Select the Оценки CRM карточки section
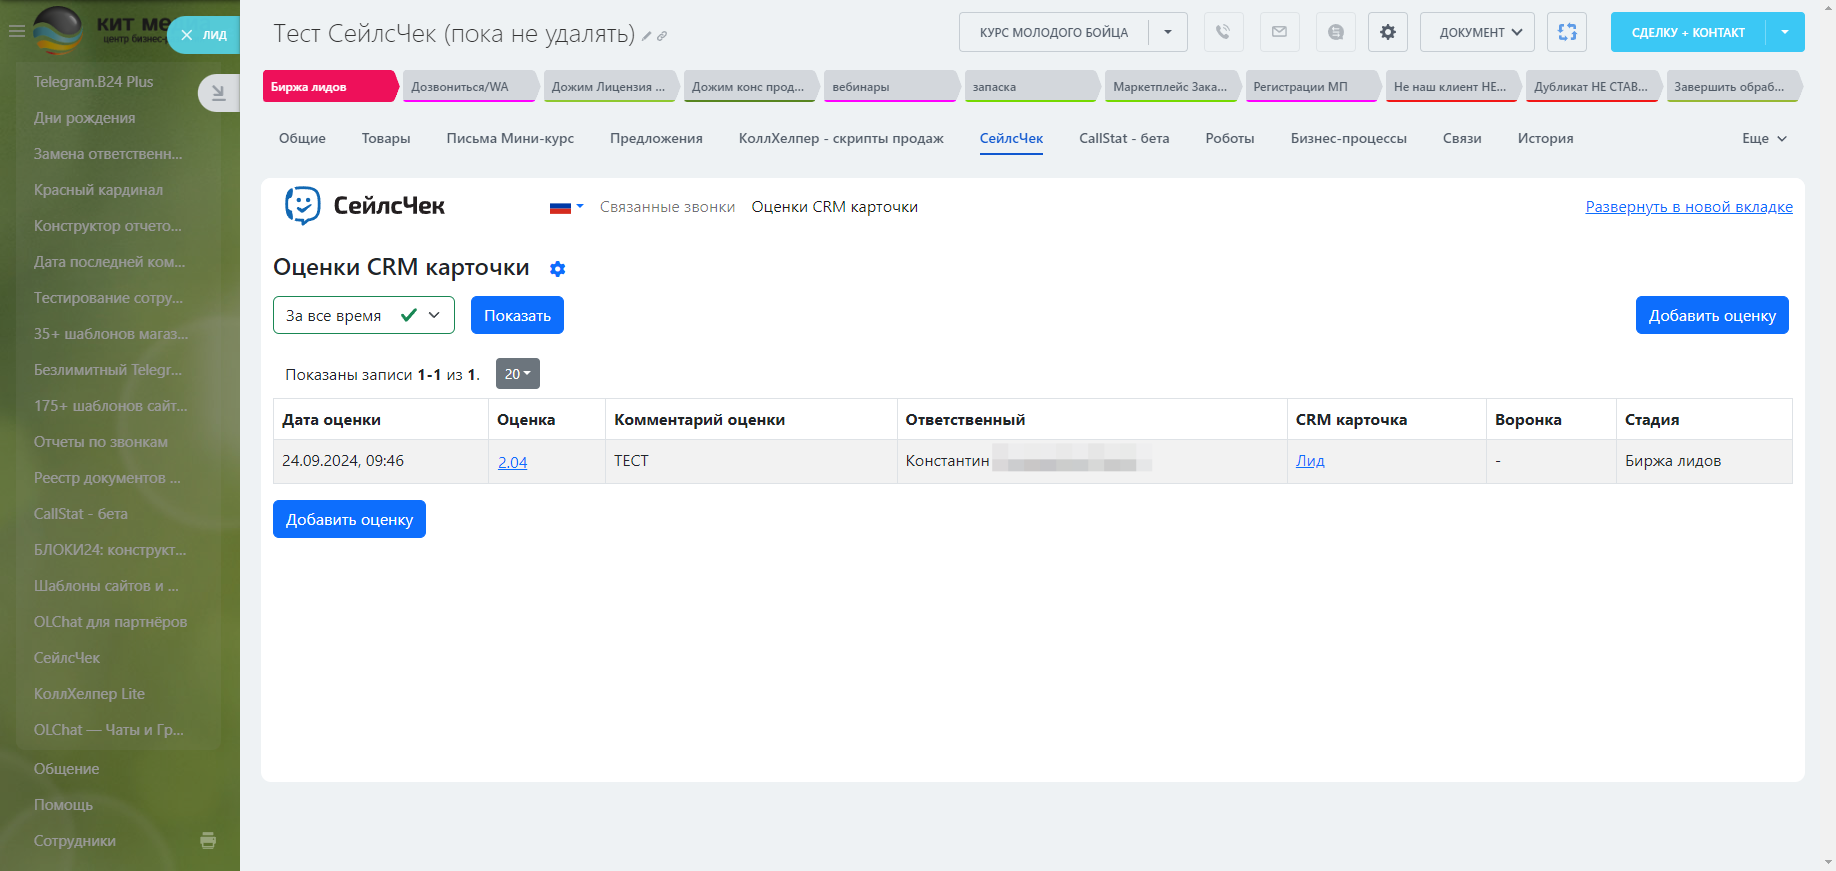This screenshot has width=1836, height=871. pos(835,207)
